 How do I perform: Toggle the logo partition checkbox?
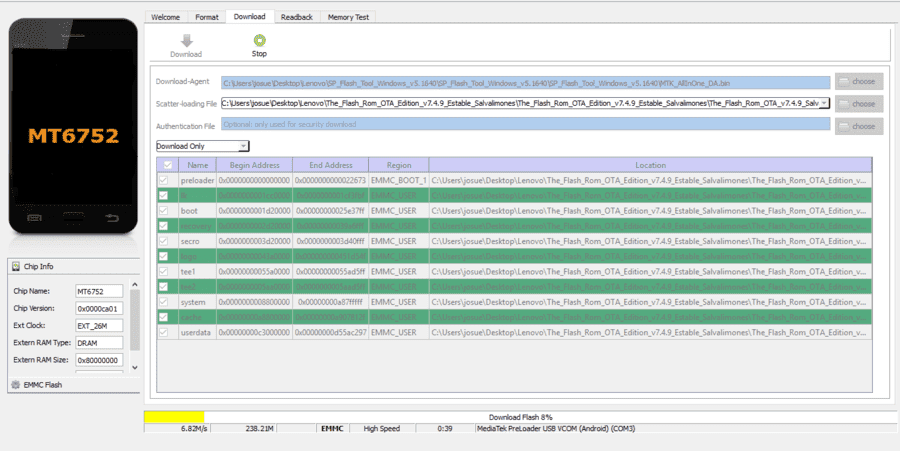click(164, 256)
